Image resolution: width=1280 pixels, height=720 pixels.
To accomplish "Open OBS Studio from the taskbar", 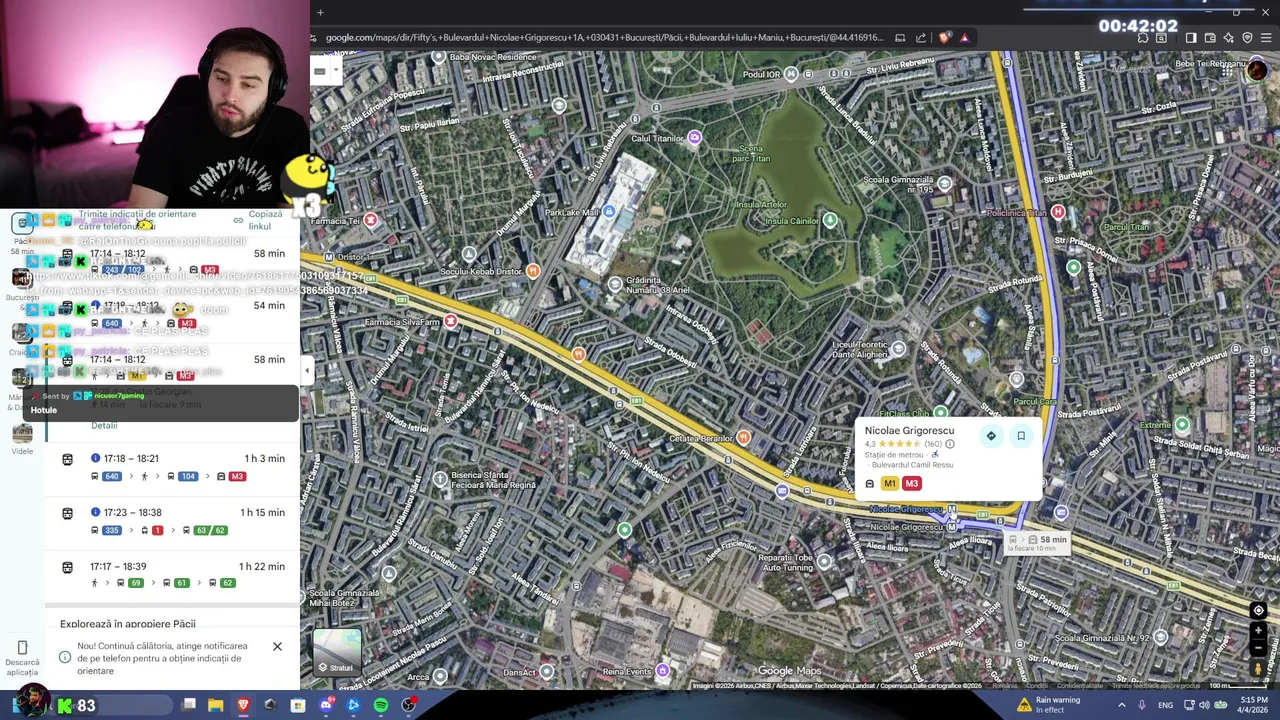I will coord(408,706).
